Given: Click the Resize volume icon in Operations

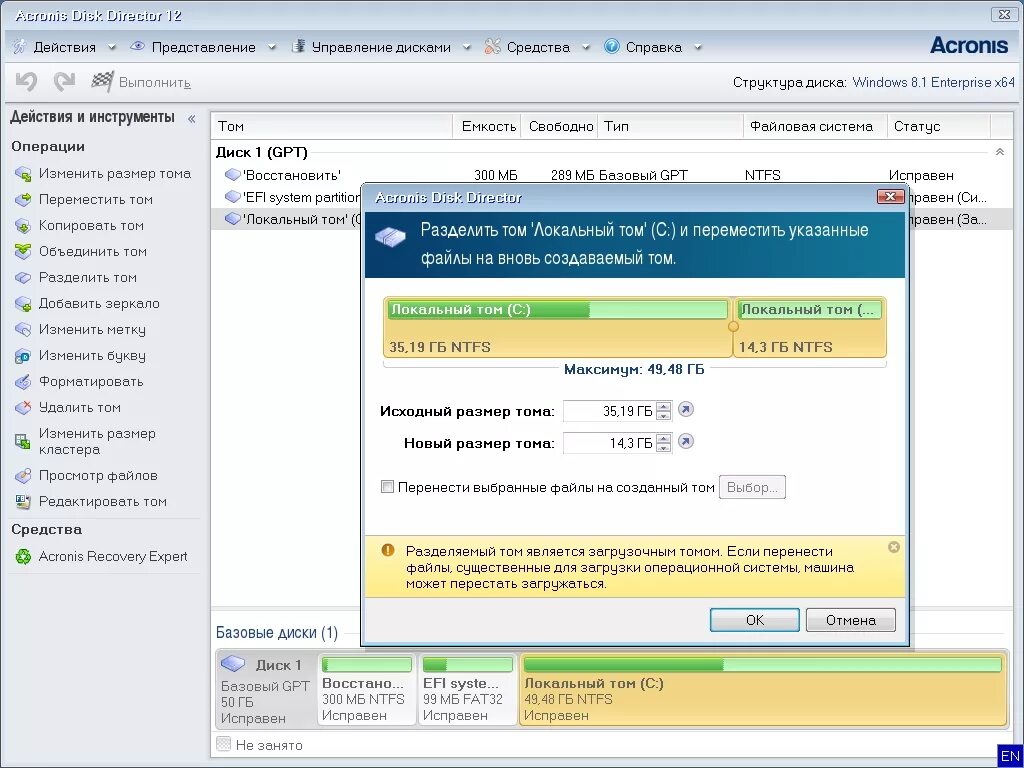Looking at the screenshot, I should 23,174.
